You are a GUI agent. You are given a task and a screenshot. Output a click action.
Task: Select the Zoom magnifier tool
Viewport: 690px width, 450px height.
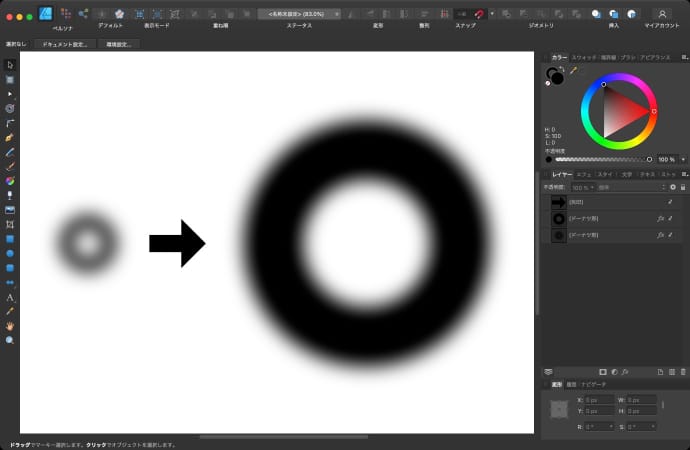[10, 340]
